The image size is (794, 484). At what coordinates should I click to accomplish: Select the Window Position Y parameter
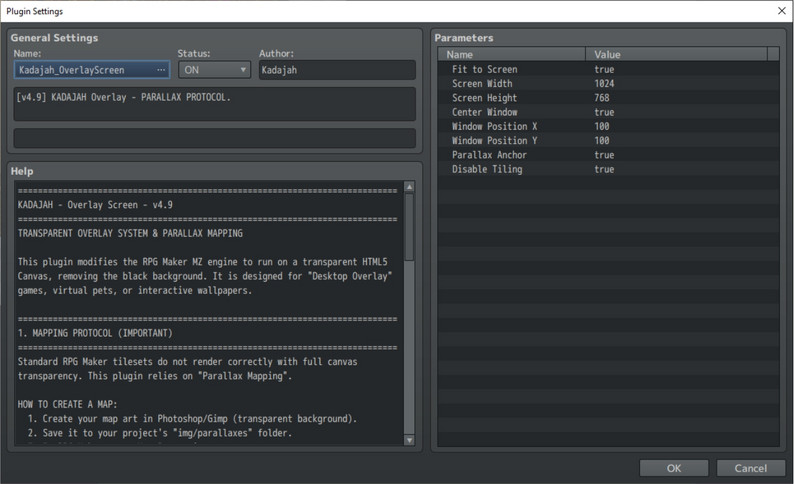coord(494,140)
